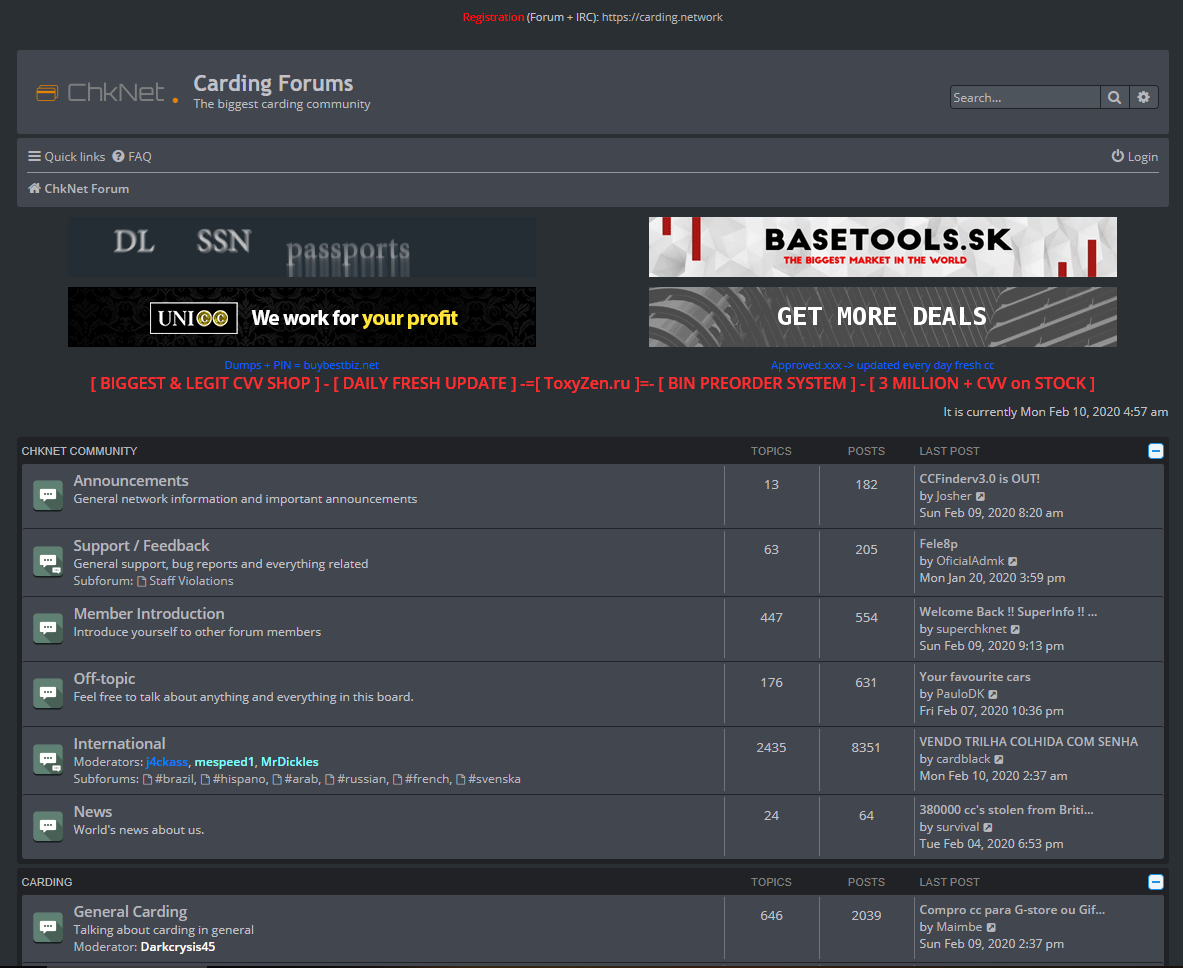Open advanced search via the gear icon
1183x968 pixels.
coord(1144,97)
